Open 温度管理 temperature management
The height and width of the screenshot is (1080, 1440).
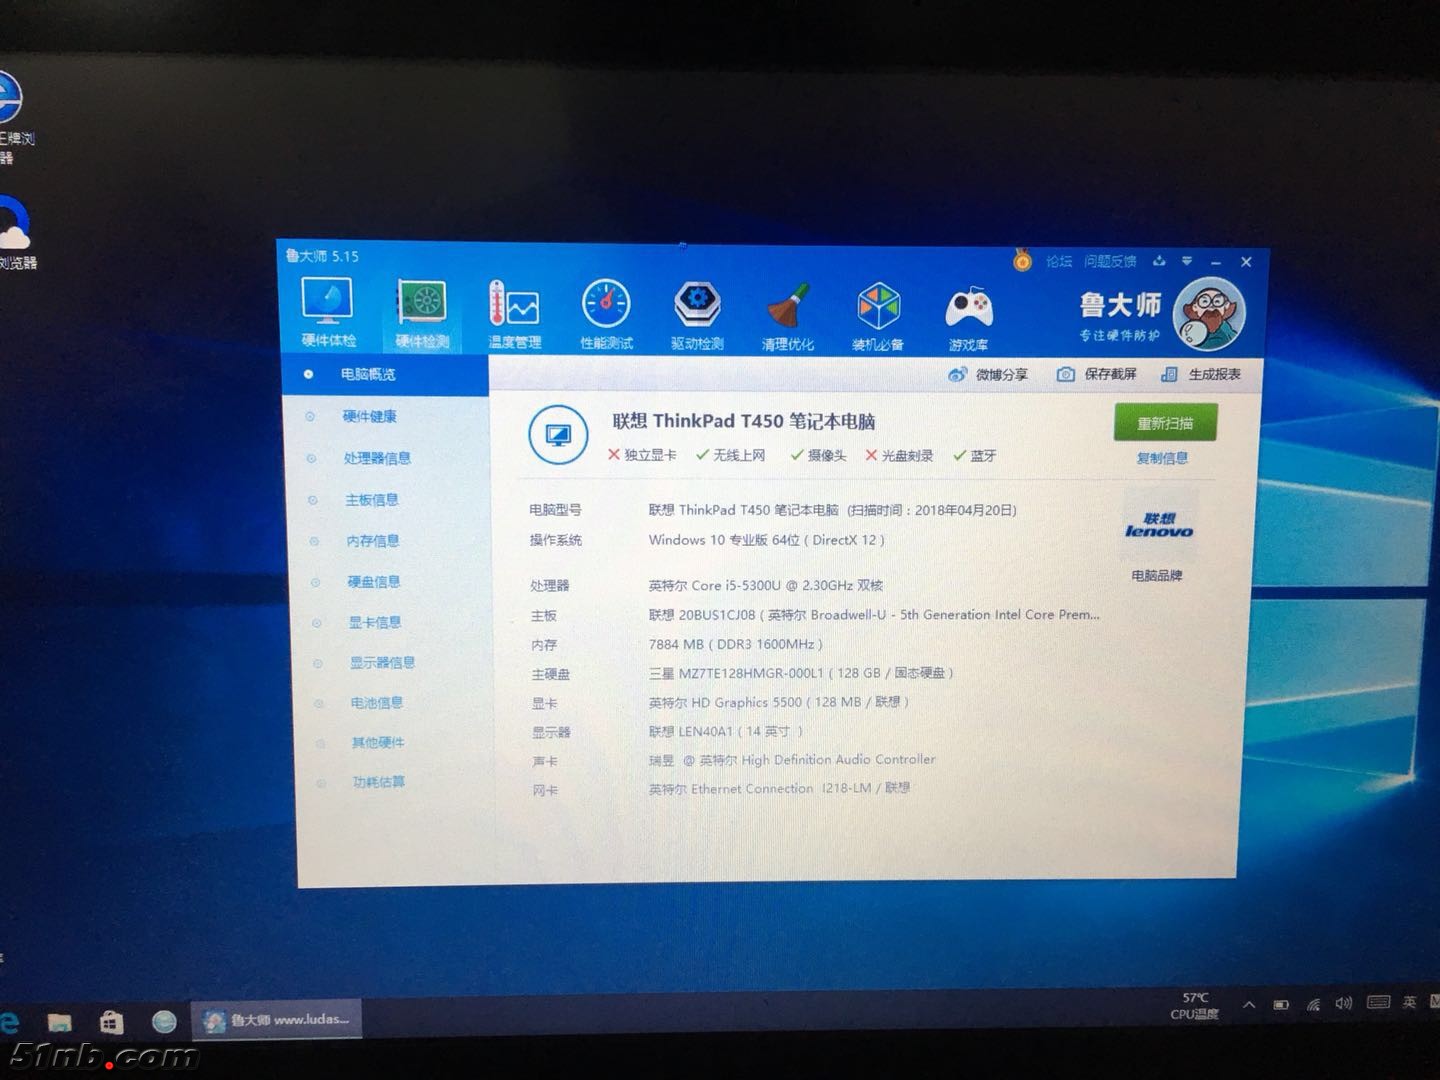(514, 314)
